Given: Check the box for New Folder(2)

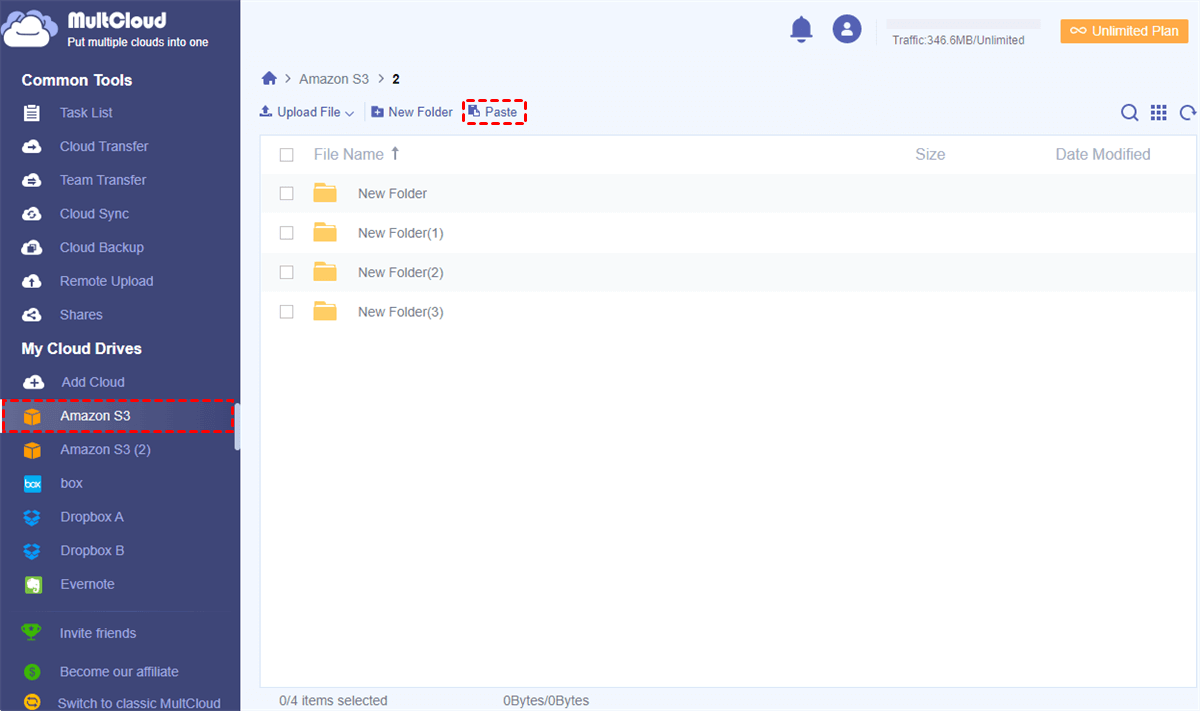Looking at the screenshot, I should pyautogui.click(x=287, y=272).
